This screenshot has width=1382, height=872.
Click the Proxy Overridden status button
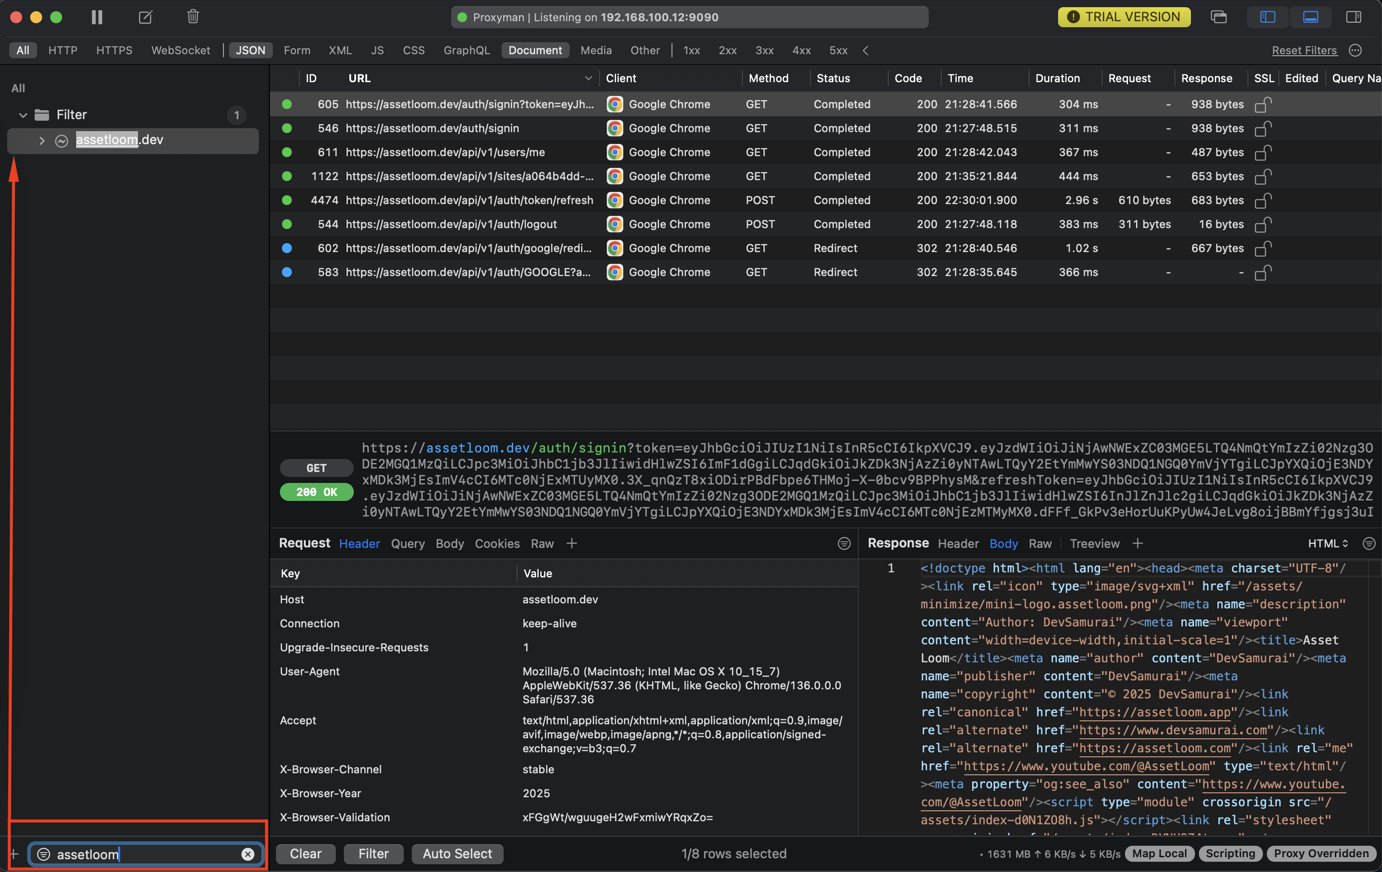pos(1321,854)
